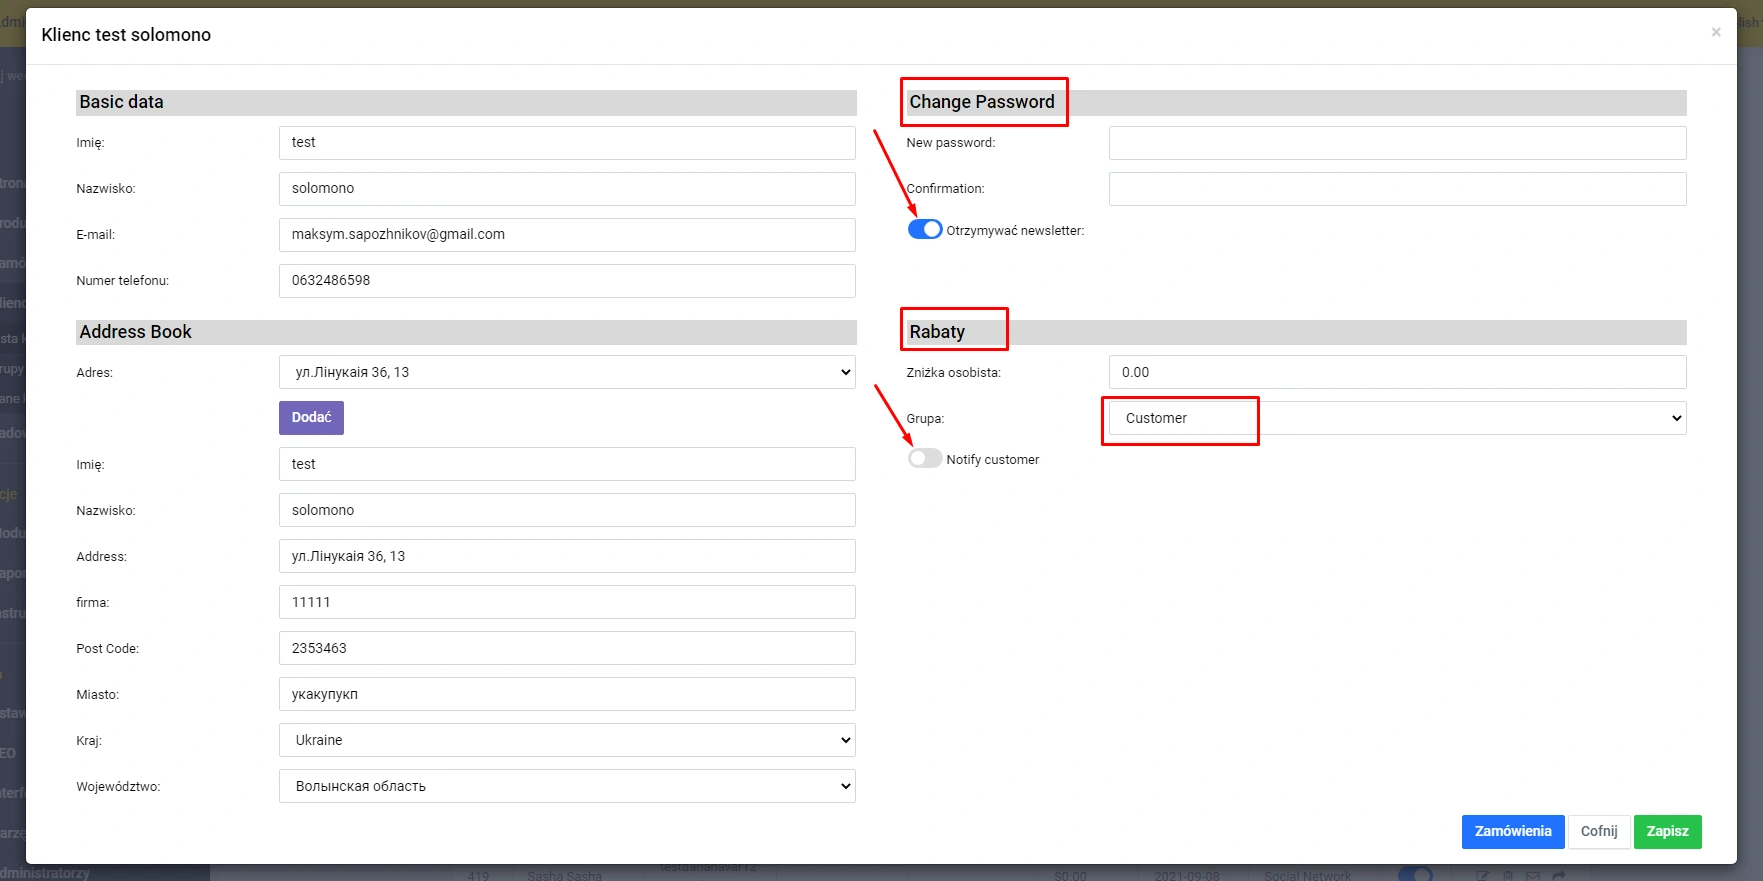
Task: Disable the Otrzymywać newsletter toggle
Action: point(924,230)
